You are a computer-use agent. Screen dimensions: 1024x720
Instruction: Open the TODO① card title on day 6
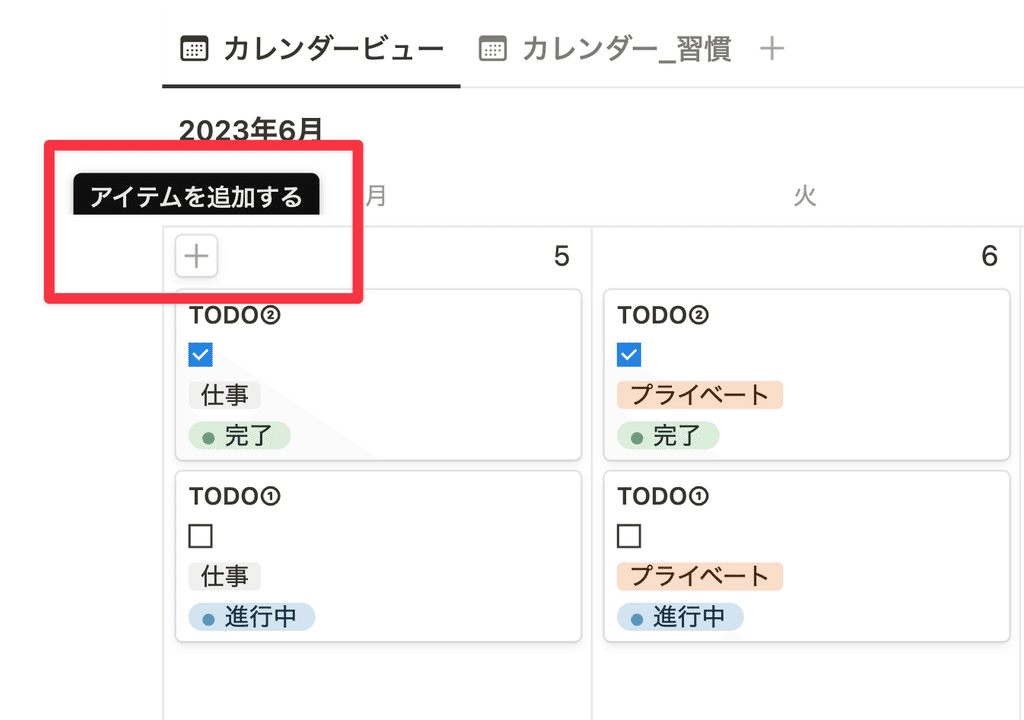click(x=664, y=497)
